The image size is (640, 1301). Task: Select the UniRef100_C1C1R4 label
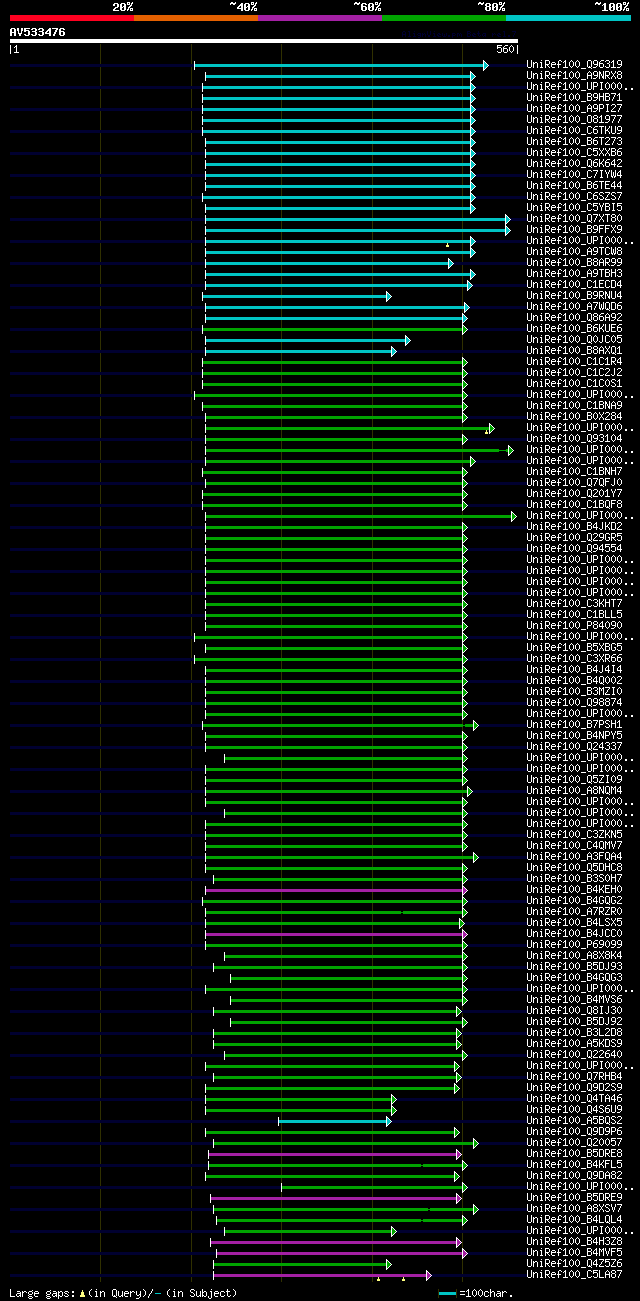click(x=574, y=362)
